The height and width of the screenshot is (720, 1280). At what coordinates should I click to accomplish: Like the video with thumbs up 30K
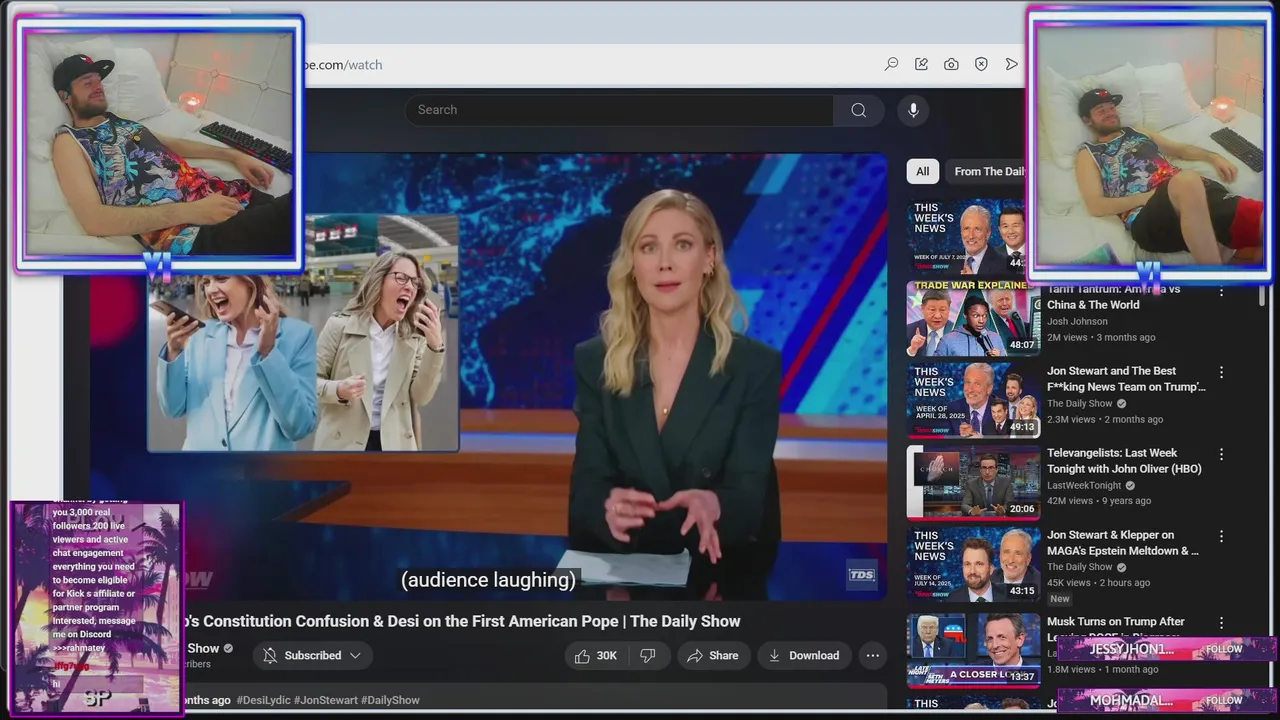point(595,656)
